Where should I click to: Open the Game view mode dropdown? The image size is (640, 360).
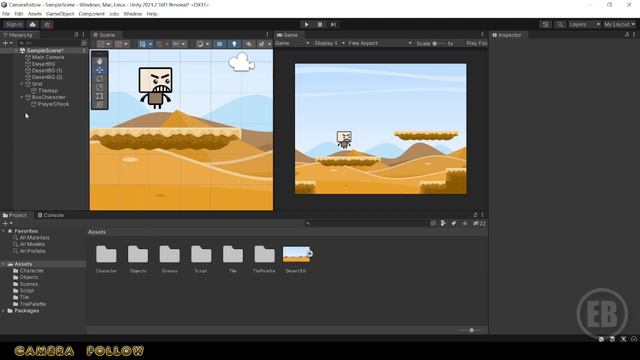point(292,43)
